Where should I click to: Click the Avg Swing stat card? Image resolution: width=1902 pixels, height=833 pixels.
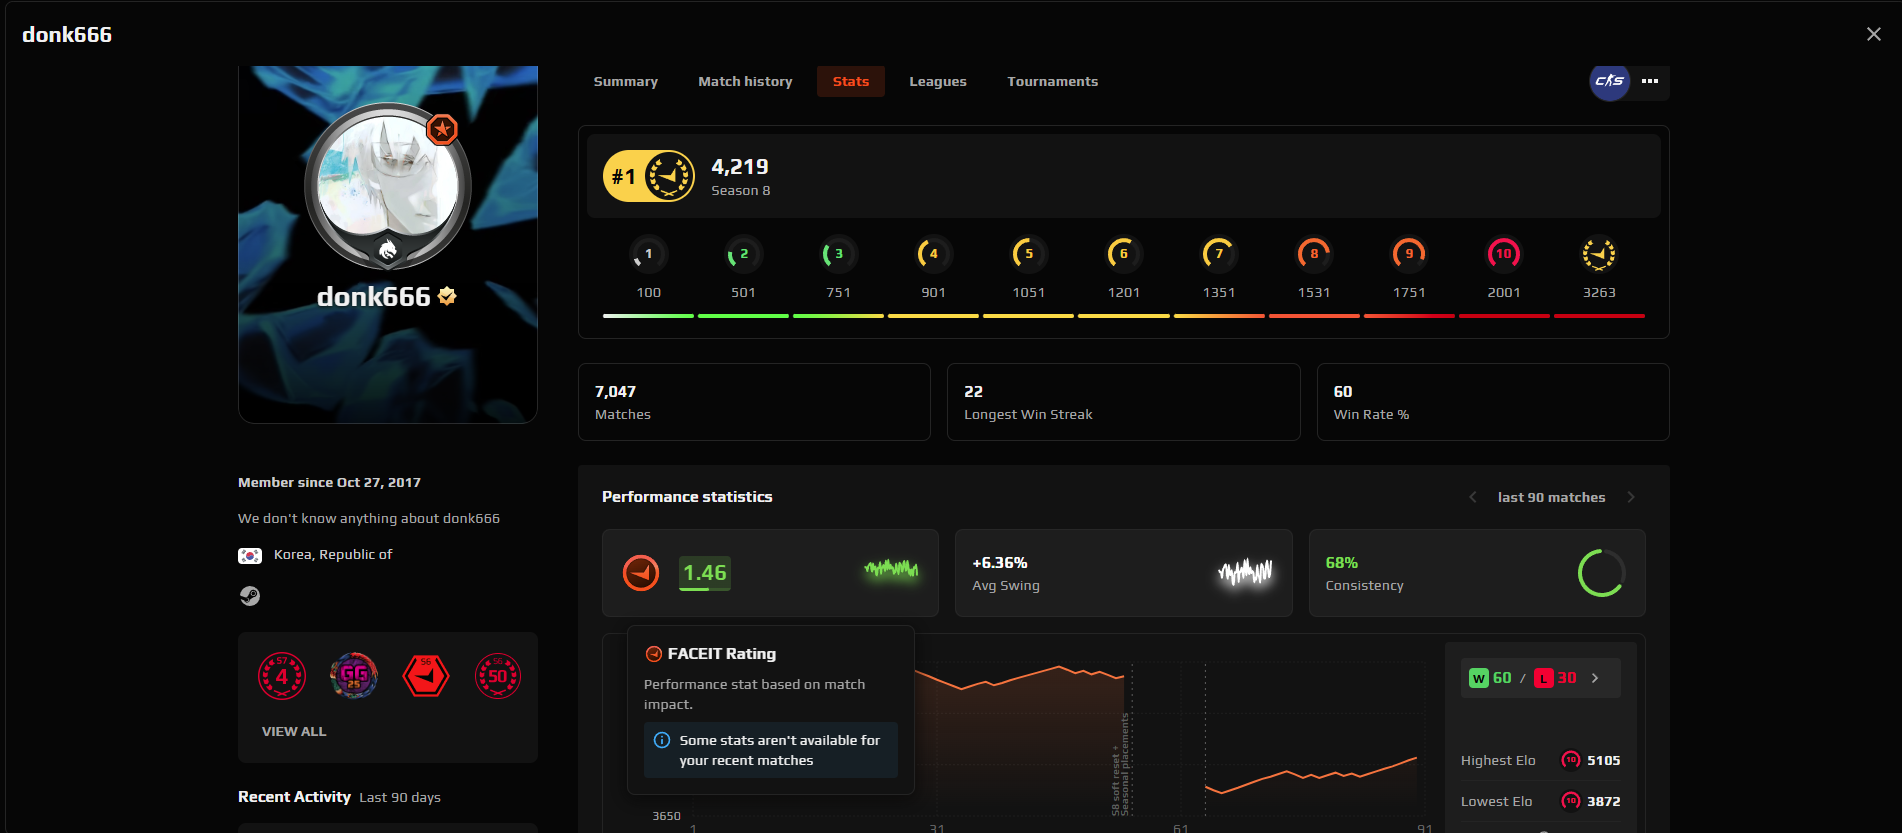pyautogui.click(x=1123, y=573)
